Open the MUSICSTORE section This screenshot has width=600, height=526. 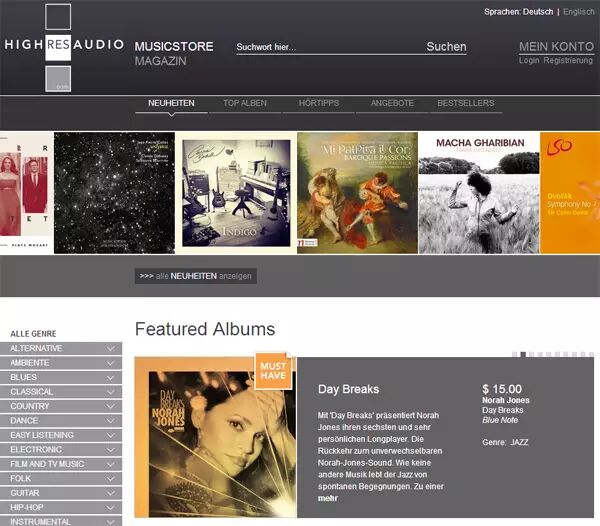point(174,47)
